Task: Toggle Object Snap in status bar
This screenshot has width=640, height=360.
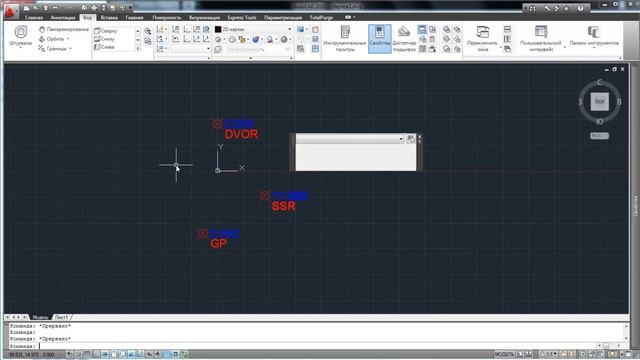Action: tap(114, 354)
